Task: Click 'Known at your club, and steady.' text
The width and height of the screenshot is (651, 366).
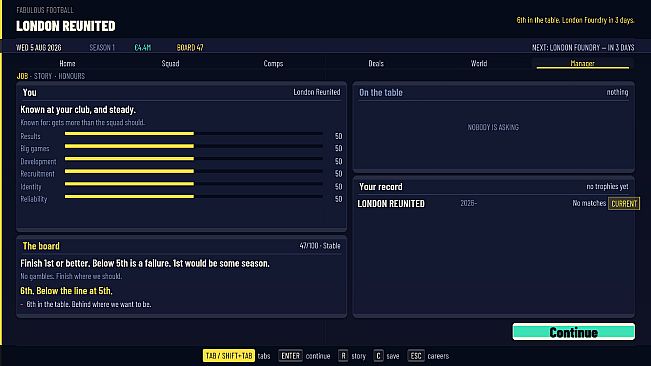Action: coord(78,110)
